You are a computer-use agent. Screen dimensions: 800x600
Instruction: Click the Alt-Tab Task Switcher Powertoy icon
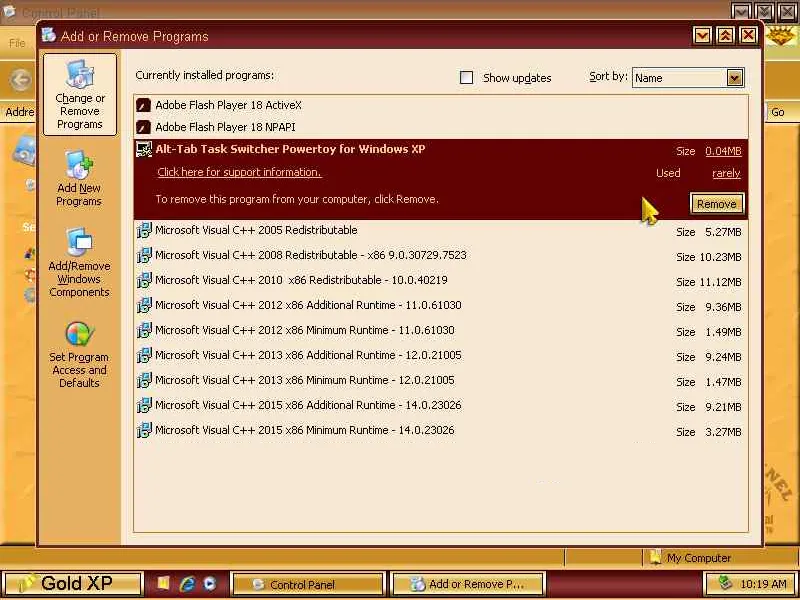pyautogui.click(x=144, y=149)
